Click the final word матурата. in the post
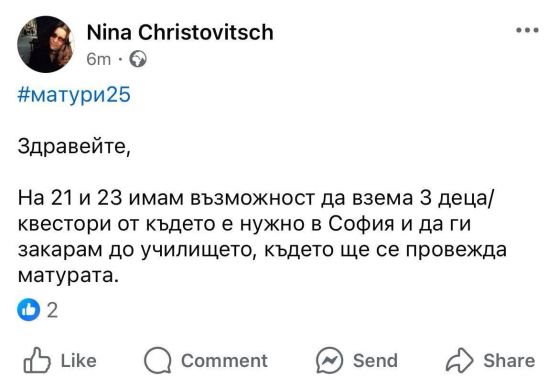The width and height of the screenshot is (559, 388). coord(68,276)
